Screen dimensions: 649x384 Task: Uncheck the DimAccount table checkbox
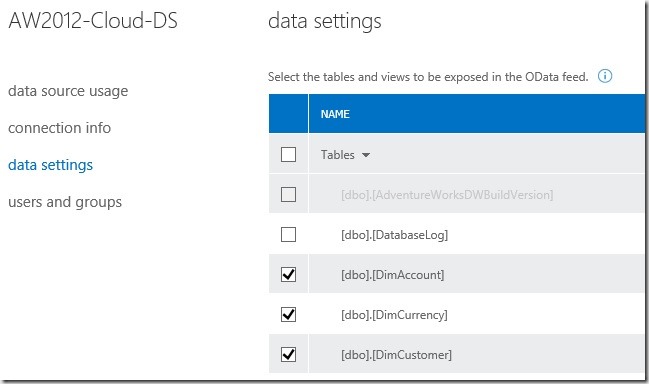(x=288, y=274)
